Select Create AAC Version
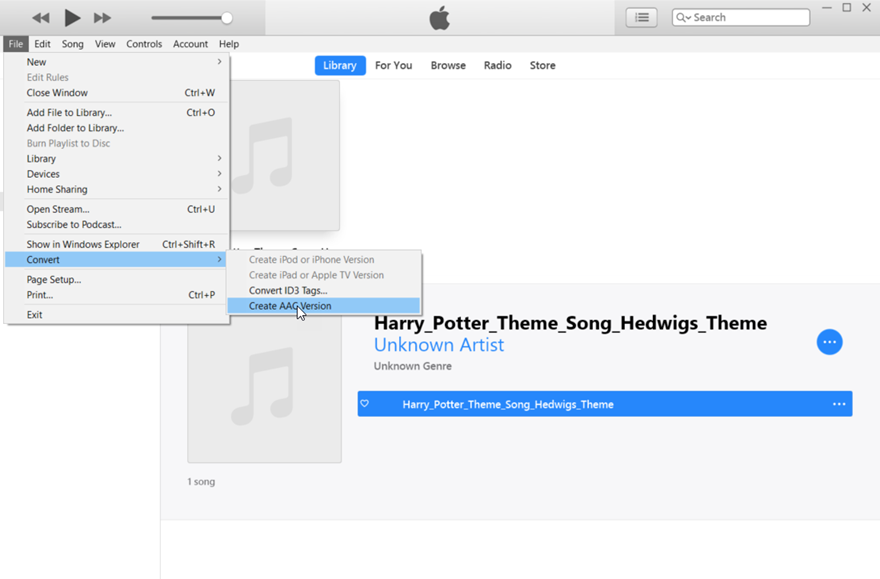 coord(324,306)
